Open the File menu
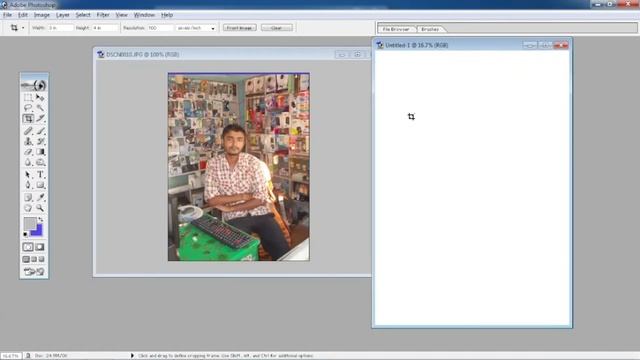The width and height of the screenshot is (640, 360). coord(7,15)
